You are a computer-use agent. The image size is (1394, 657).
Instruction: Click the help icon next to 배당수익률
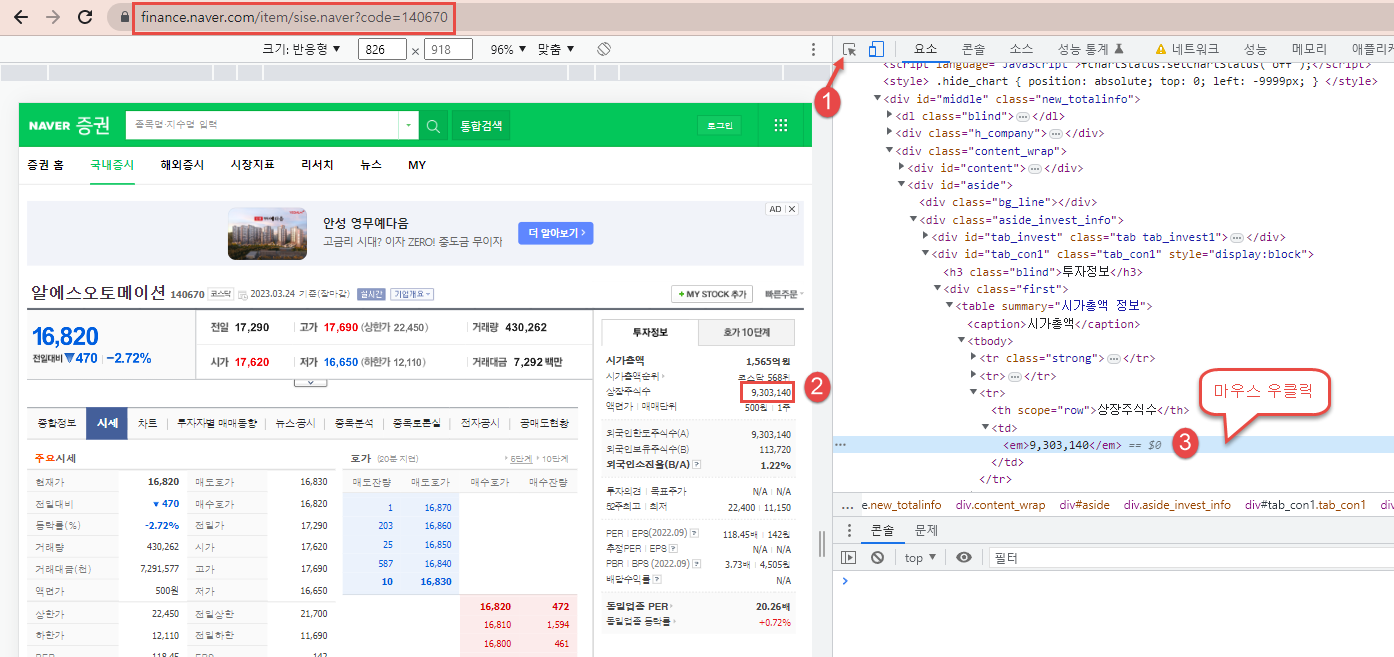[x=656, y=579]
